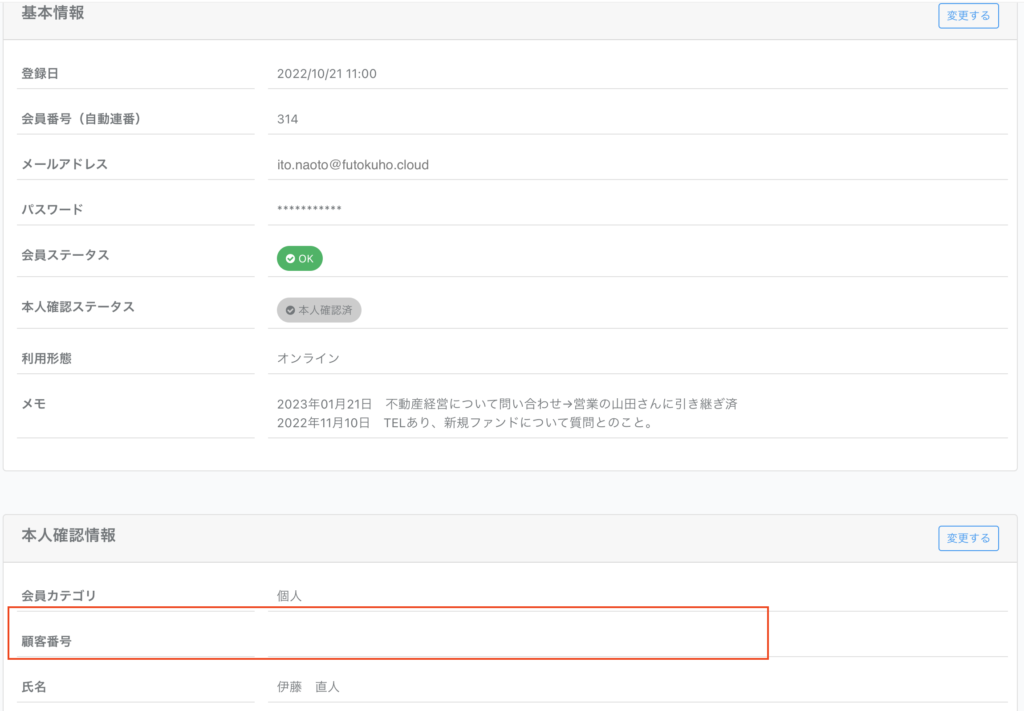1024x711 pixels.
Task: Click the checkmark icon in 本人確認済 badge
Action: click(x=290, y=311)
